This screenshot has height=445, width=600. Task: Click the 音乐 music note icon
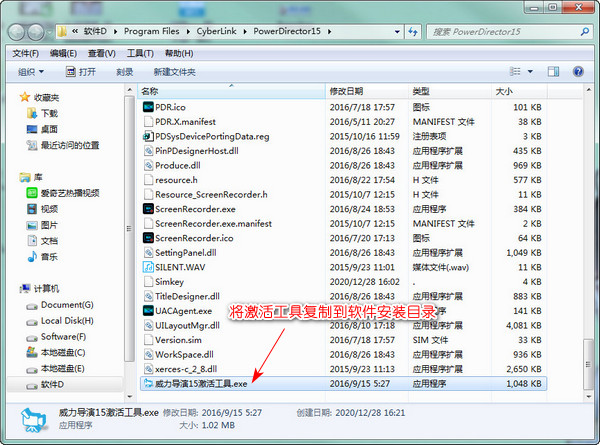32,256
